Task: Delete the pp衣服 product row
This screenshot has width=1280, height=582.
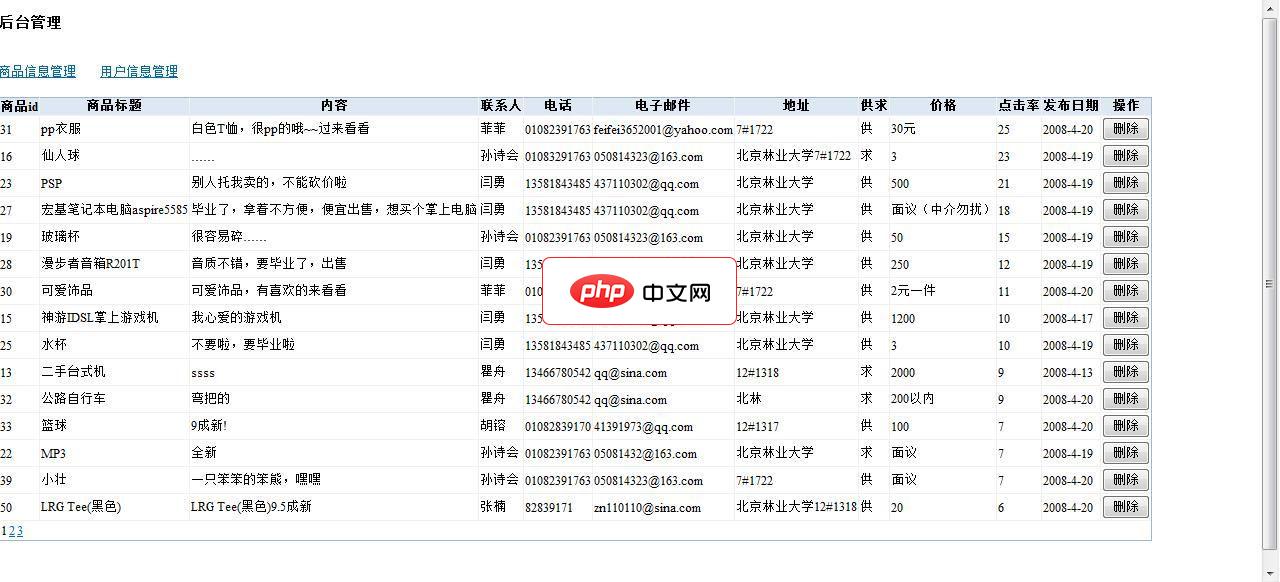Action: tap(1125, 128)
